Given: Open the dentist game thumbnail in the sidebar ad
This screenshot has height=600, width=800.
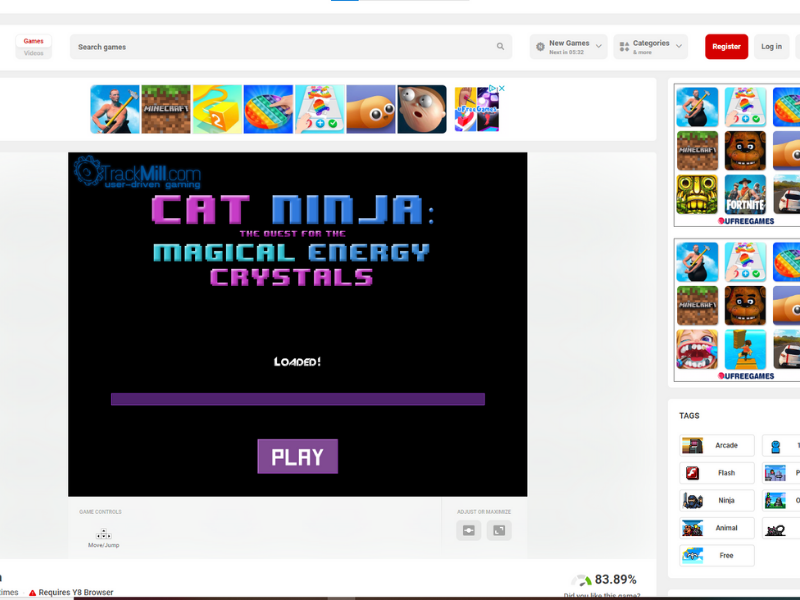Looking at the screenshot, I should (697, 349).
